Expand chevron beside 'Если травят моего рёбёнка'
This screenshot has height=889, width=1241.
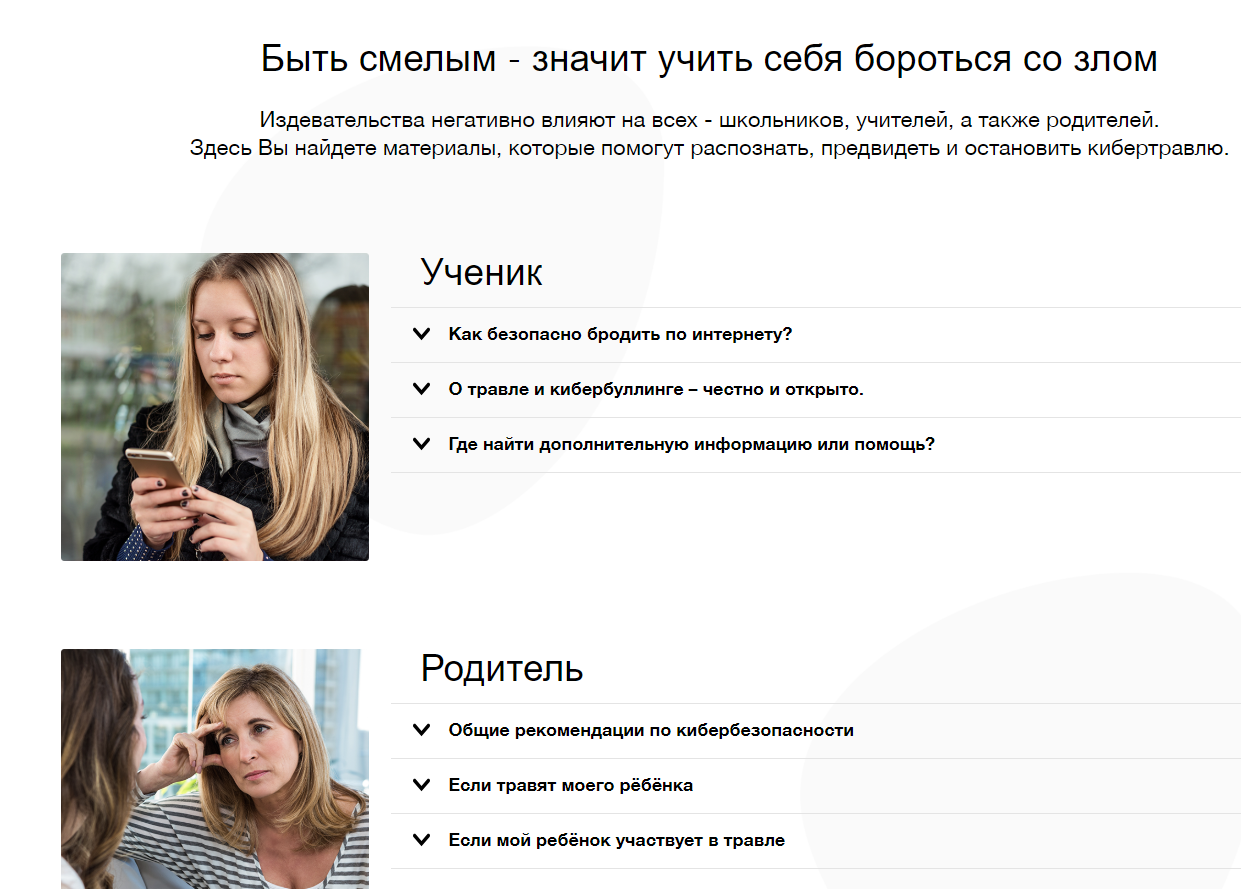point(421,785)
